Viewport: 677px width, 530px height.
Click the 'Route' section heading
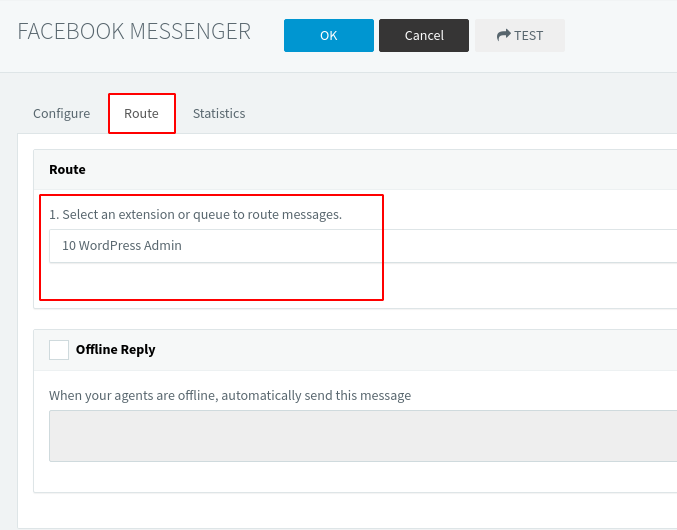(x=67, y=170)
